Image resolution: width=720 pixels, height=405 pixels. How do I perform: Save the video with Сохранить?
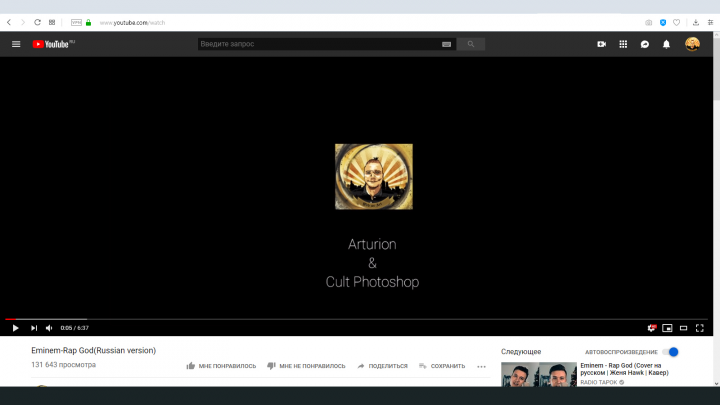pyautogui.click(x=442, y=366)
